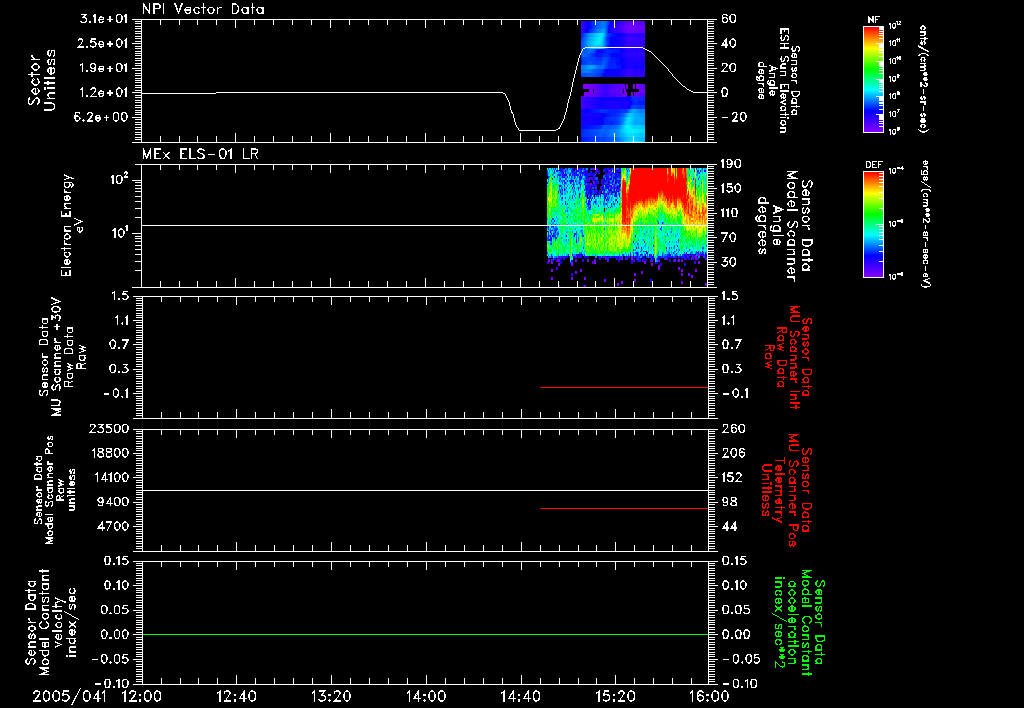Screen dimensions: 1024x708
Task: Click the red MU Scanner Pos telemetry line
Action: pyautogui.click(x=624, y=508)
